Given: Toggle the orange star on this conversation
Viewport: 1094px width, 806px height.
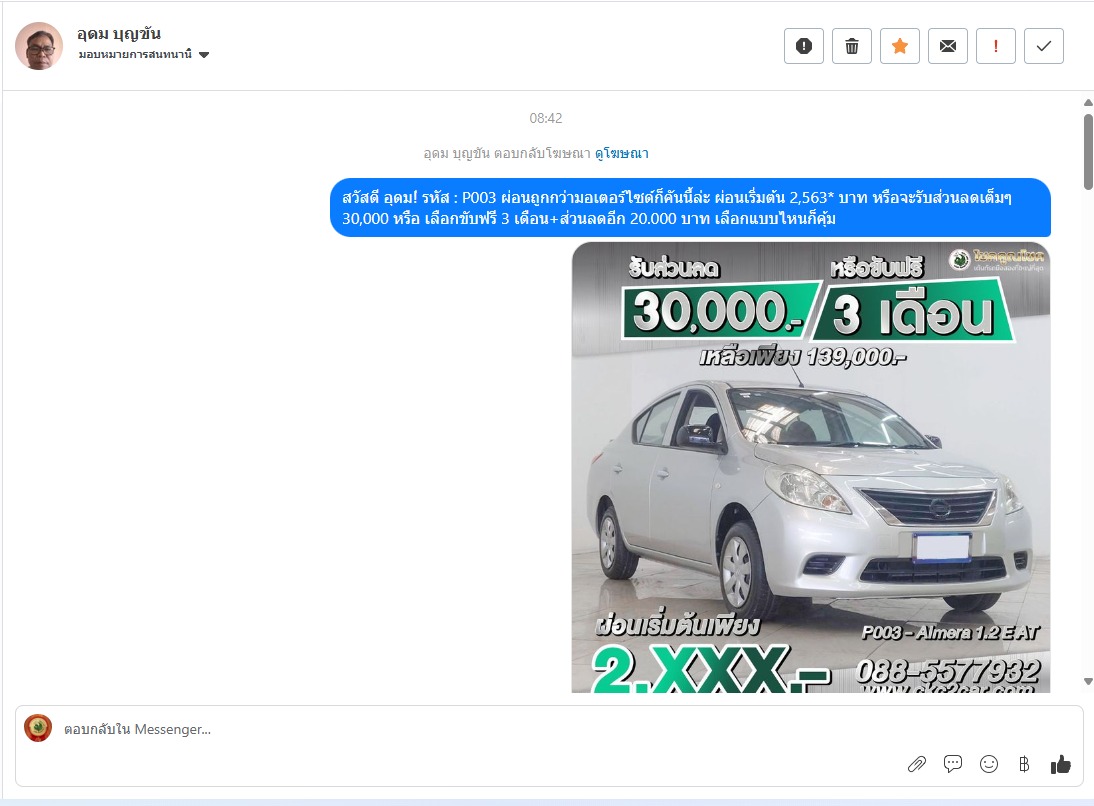Looking at the screenshot, I should pyautogui.click(x=900, y=46).
